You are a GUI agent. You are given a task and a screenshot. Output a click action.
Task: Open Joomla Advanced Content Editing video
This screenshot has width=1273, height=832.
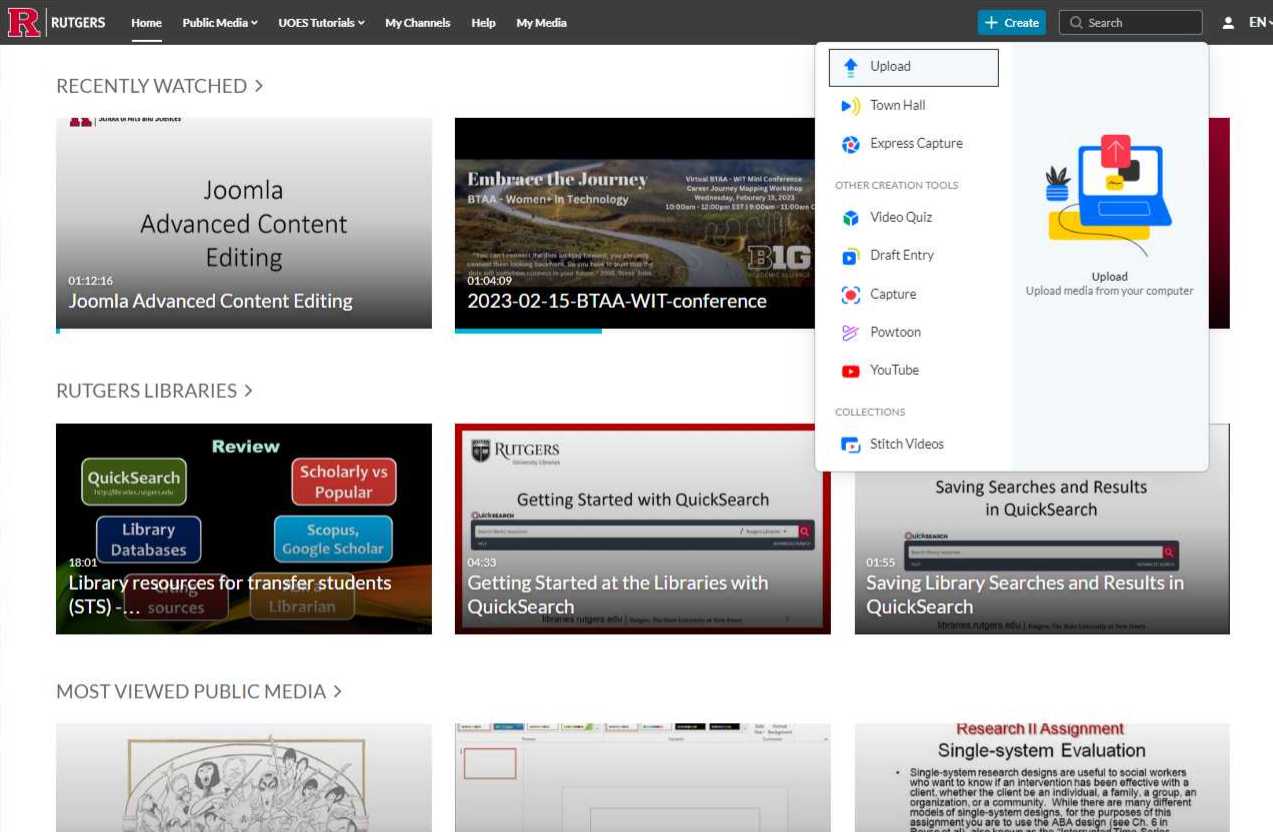click(244, 223)
